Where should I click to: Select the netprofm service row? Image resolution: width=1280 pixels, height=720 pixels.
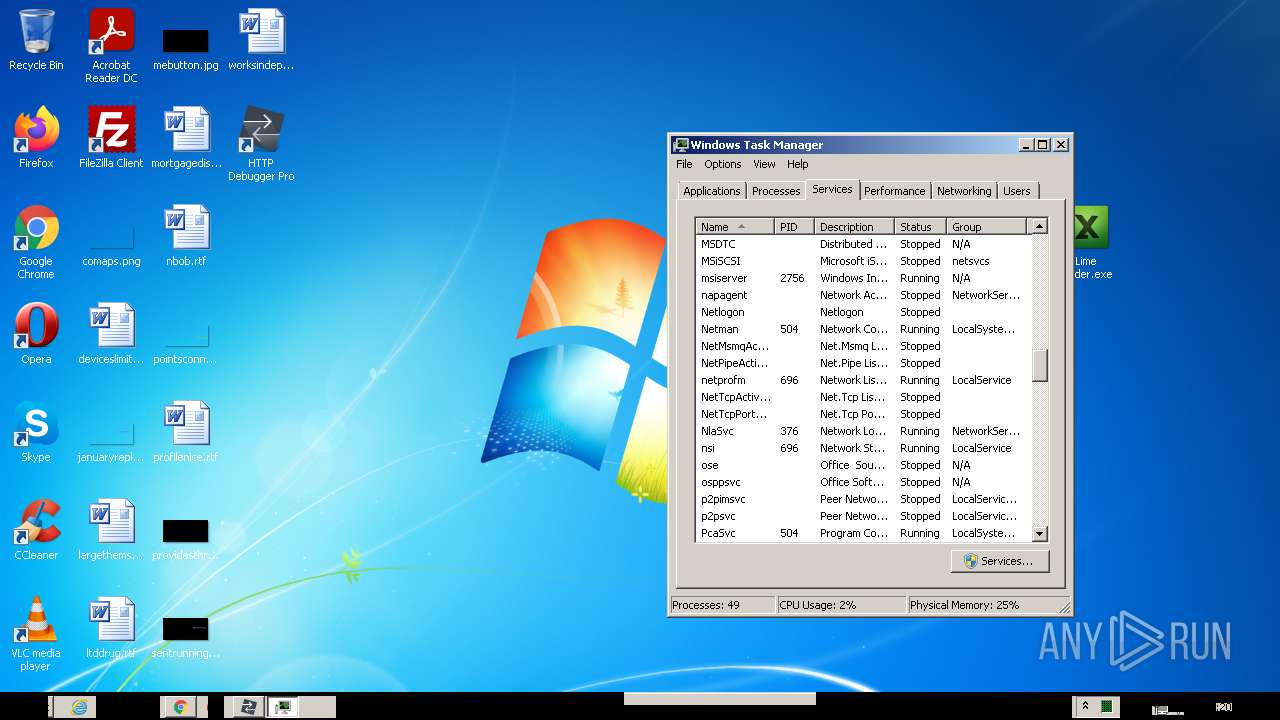[862, 380]
